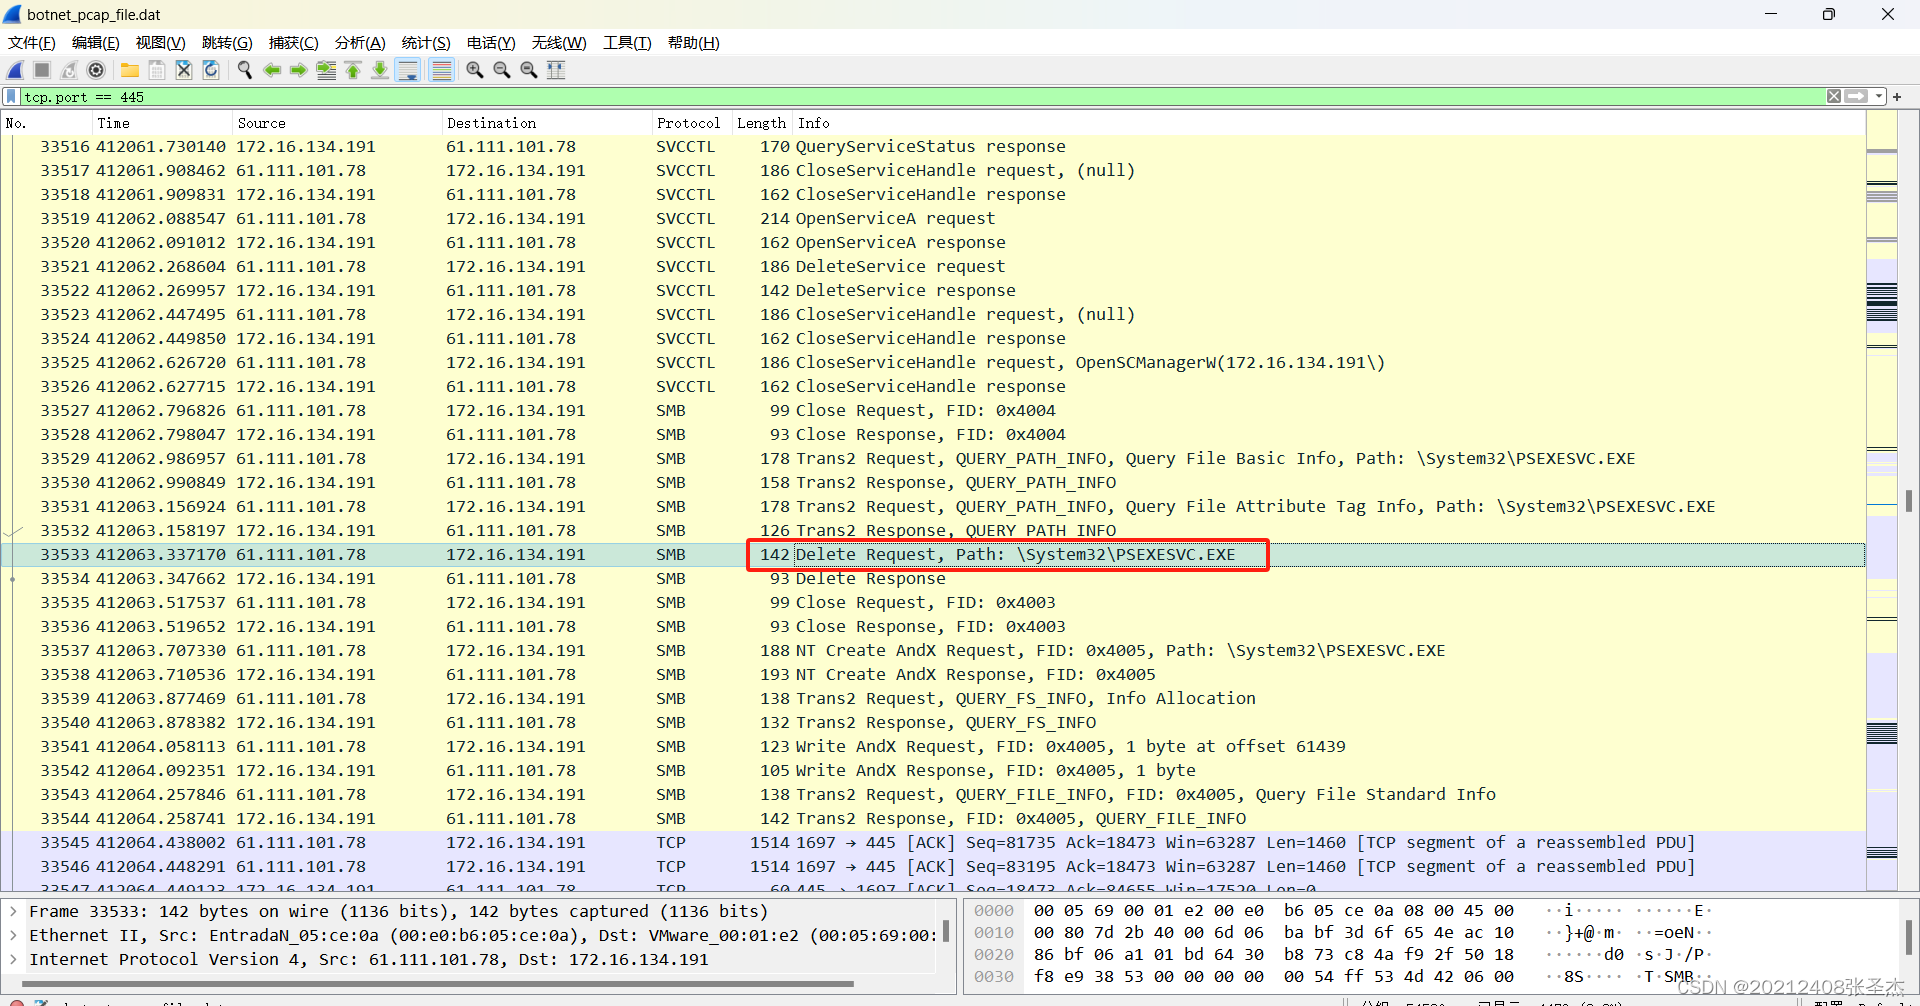The width and height of the screenshot is (1920, 1006).
Task: Open the 捕获(C) menu
Action: coord(294,43)
